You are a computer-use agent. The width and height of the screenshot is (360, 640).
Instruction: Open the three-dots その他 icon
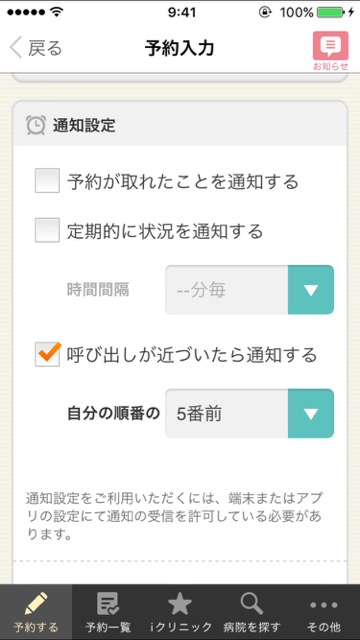pyautogui.click(x=324, y=604)
